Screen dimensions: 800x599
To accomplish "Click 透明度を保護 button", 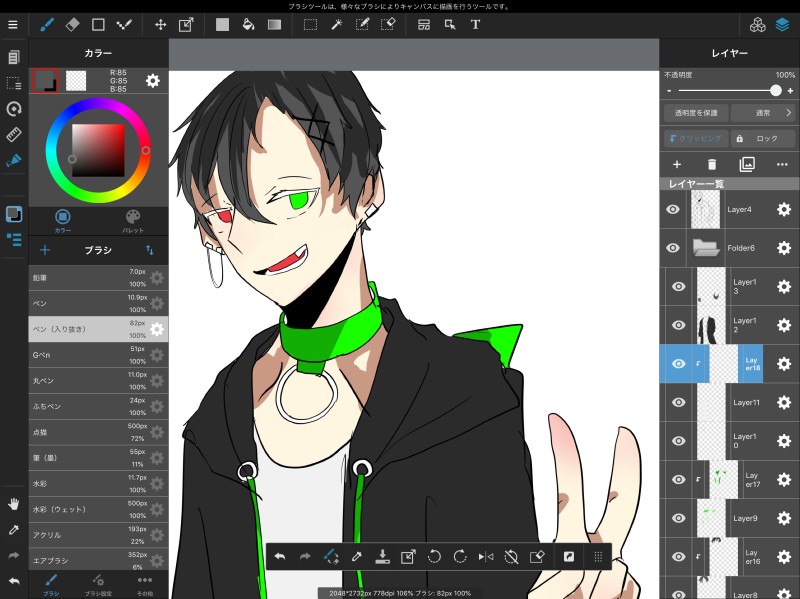I will 696,113.
